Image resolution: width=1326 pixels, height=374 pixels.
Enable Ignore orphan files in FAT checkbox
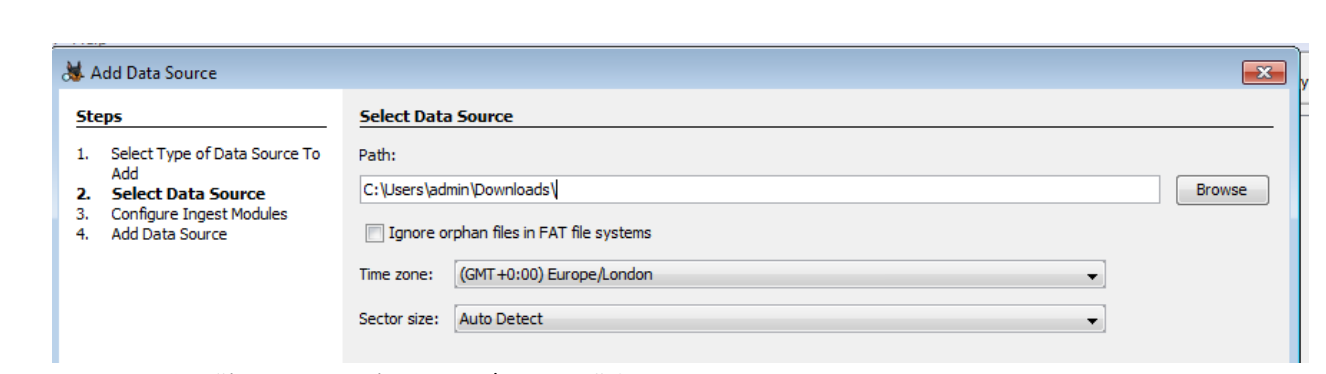pos(374,233)
